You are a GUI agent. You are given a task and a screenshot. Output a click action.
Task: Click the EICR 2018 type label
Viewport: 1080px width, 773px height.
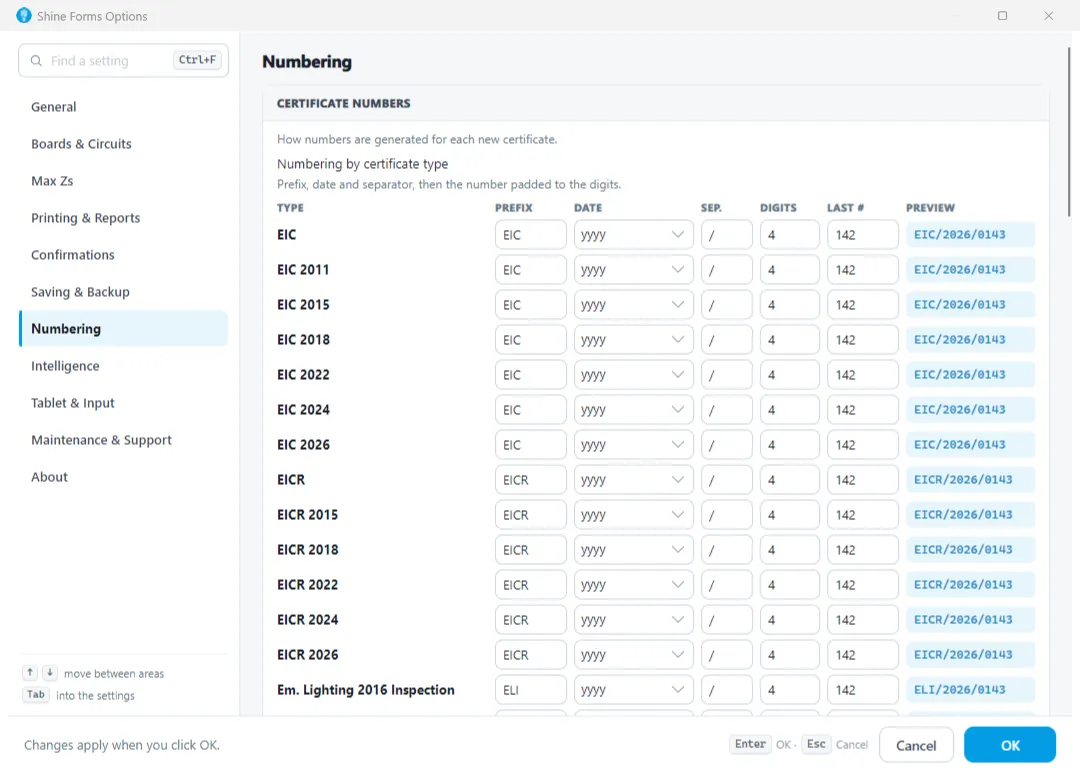coord(307,550)
